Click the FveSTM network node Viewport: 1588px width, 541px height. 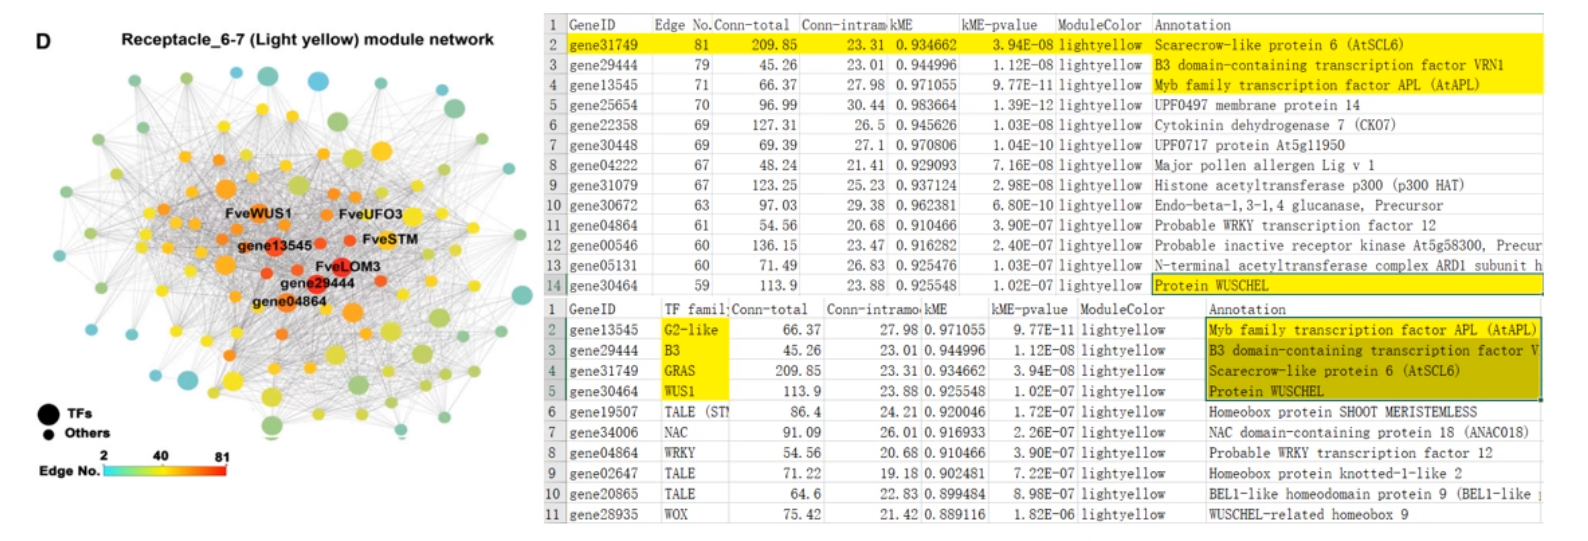coord(389,239)
